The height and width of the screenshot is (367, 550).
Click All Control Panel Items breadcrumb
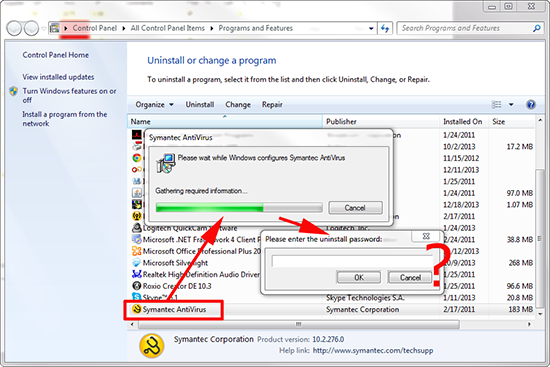pyautogui.click(x=167, y=28)
